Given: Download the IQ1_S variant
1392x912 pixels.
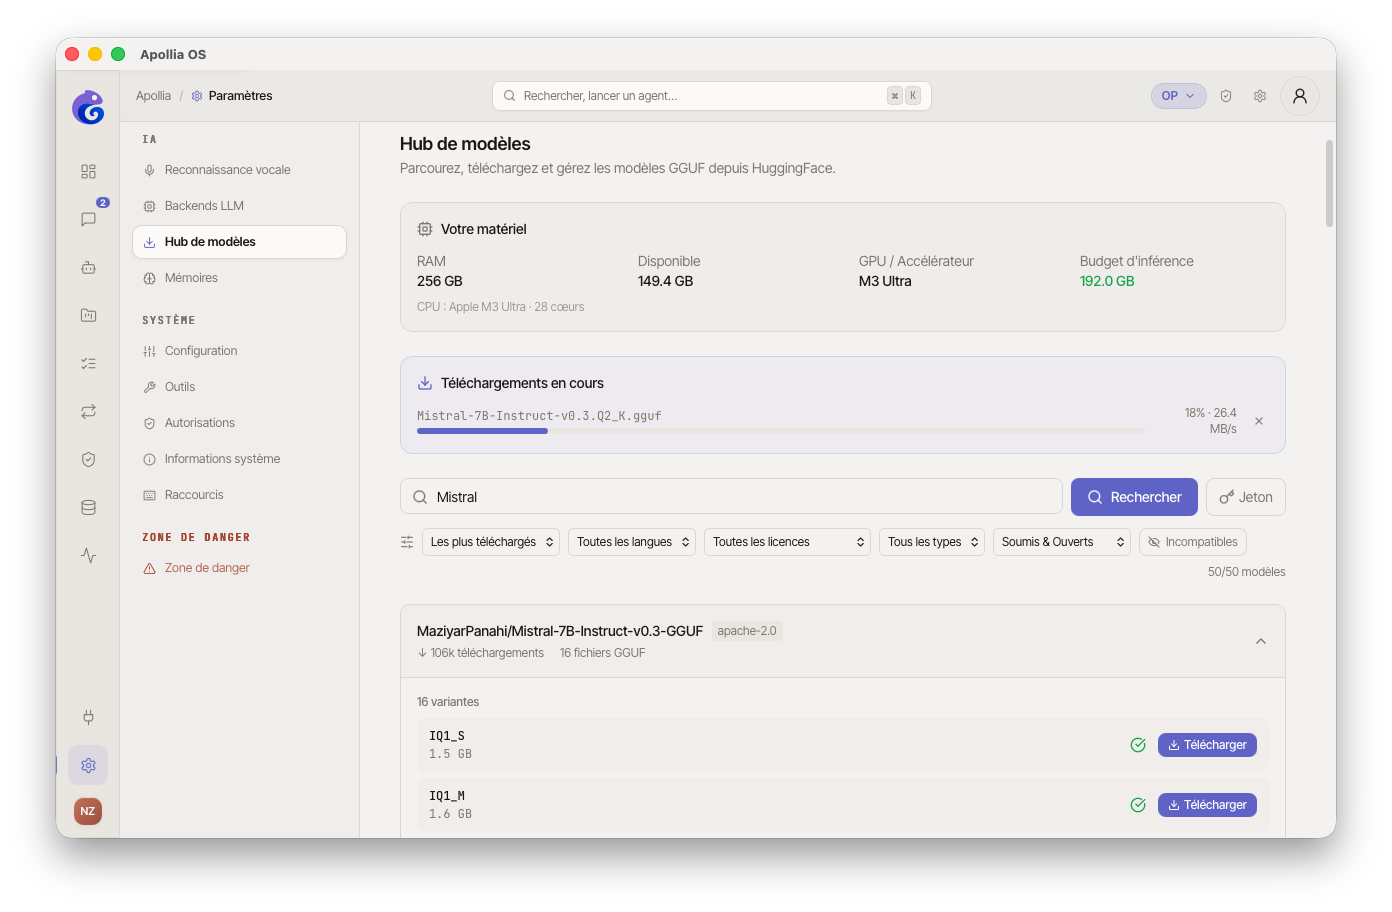Looking at the screenshot, I should point(1207,745).
